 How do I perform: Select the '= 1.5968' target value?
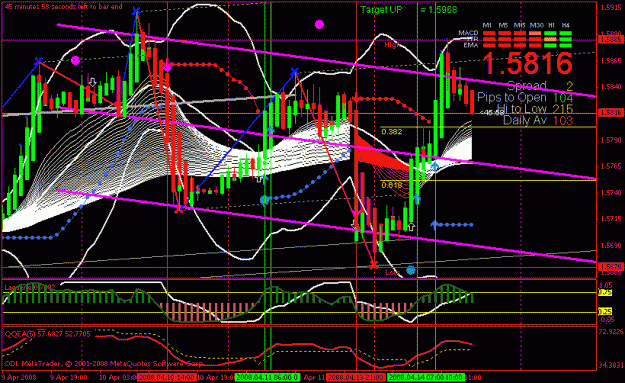[x=438, y=10]
